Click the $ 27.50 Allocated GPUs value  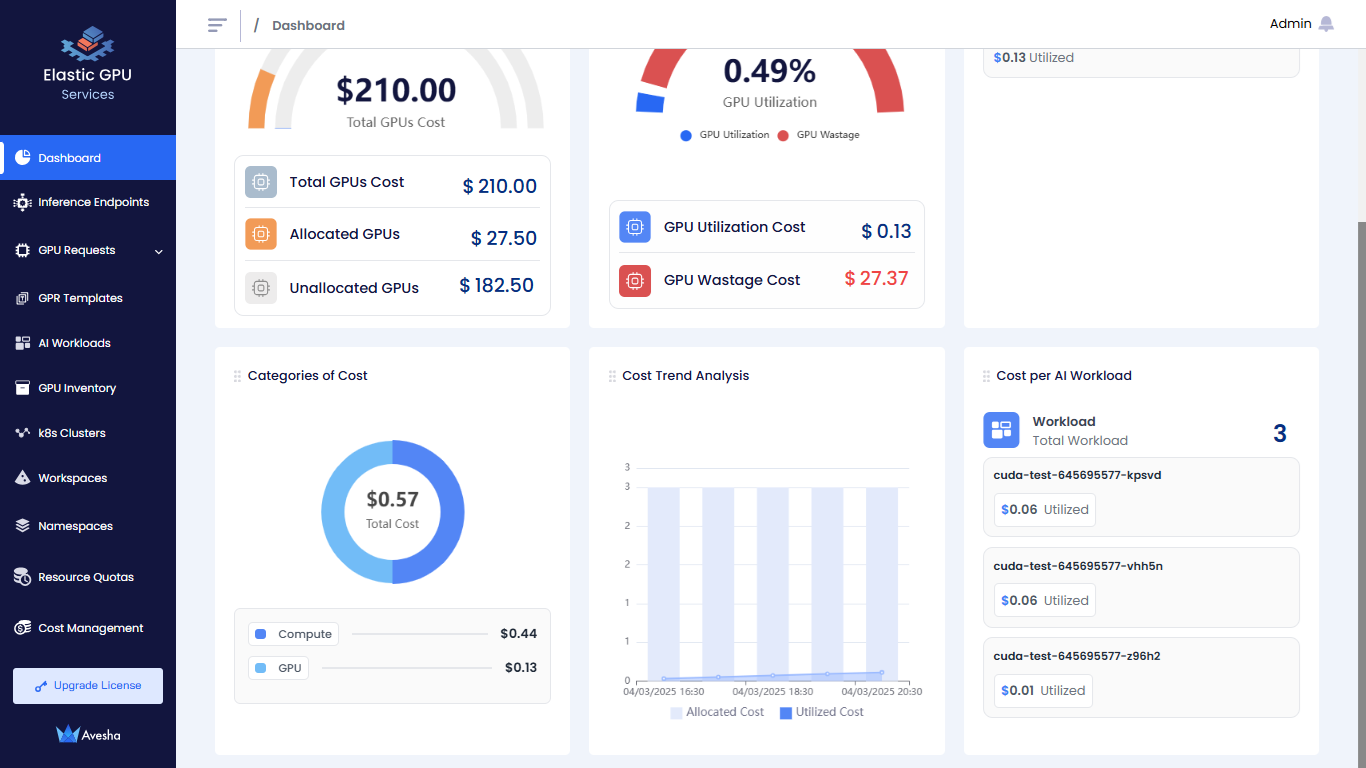coord(504,238)
